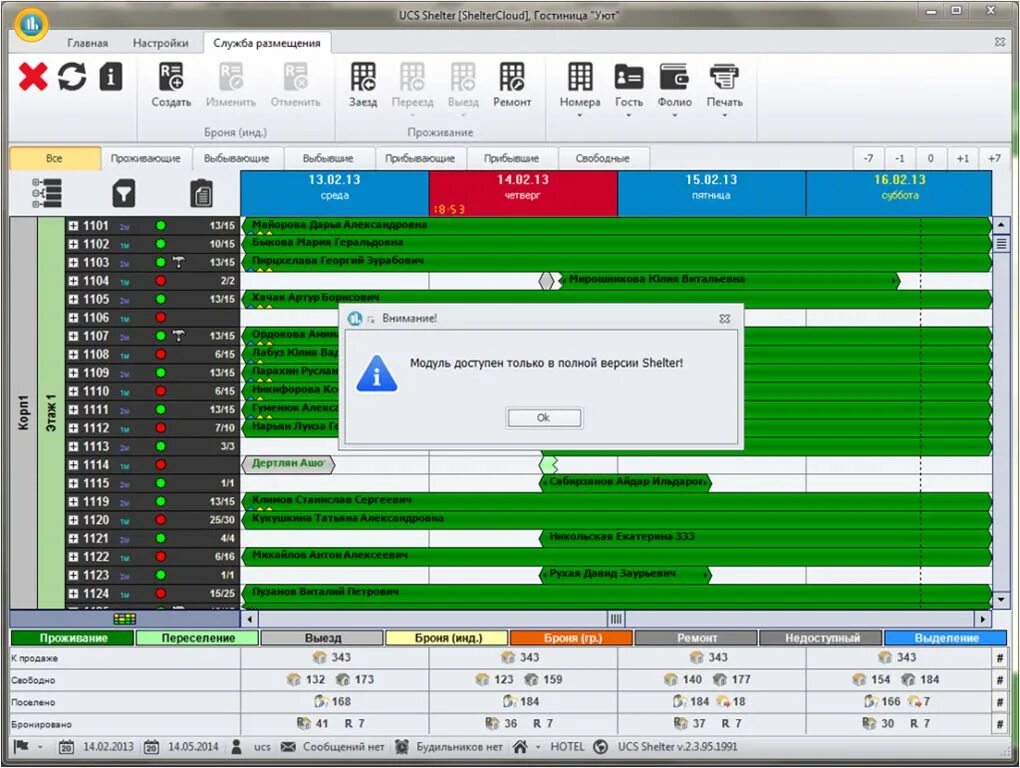
Task: Jump to today with the 0 button
Action: coord(931,158)
